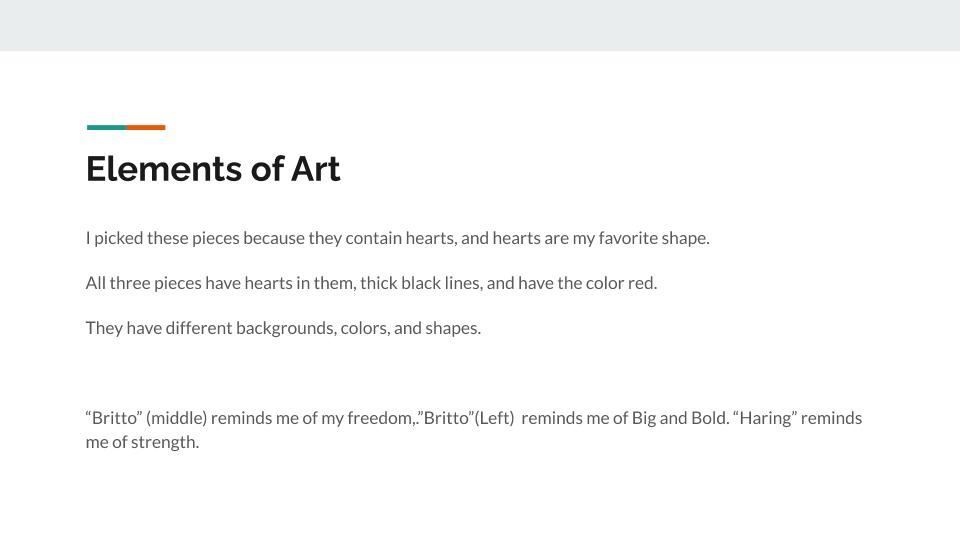Click the teal accent line segment
Screen dimensions: 960x540
[x=106, y=127]
